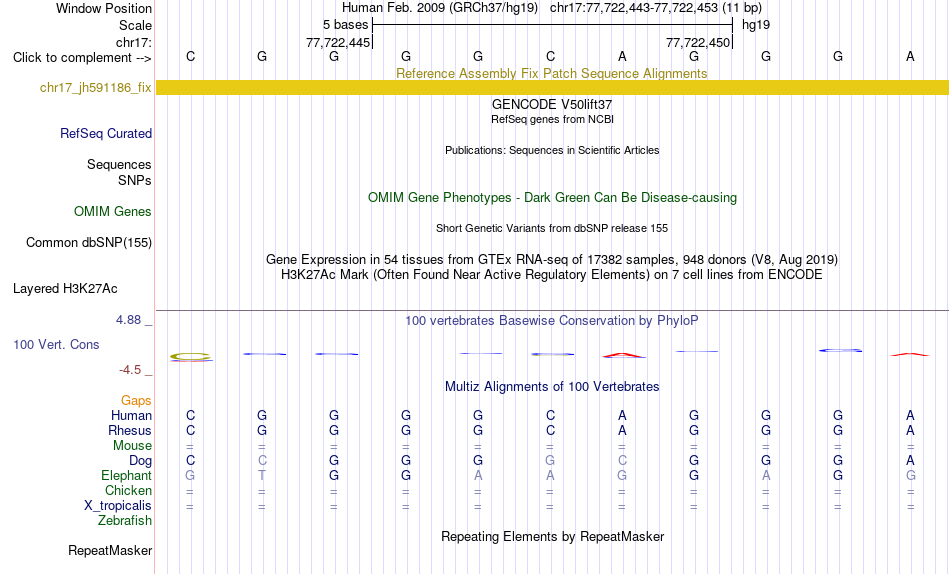Click 'Publications: Sequences in Scientific Articles' title
This screenshot has height=574, width=950.
552,150
